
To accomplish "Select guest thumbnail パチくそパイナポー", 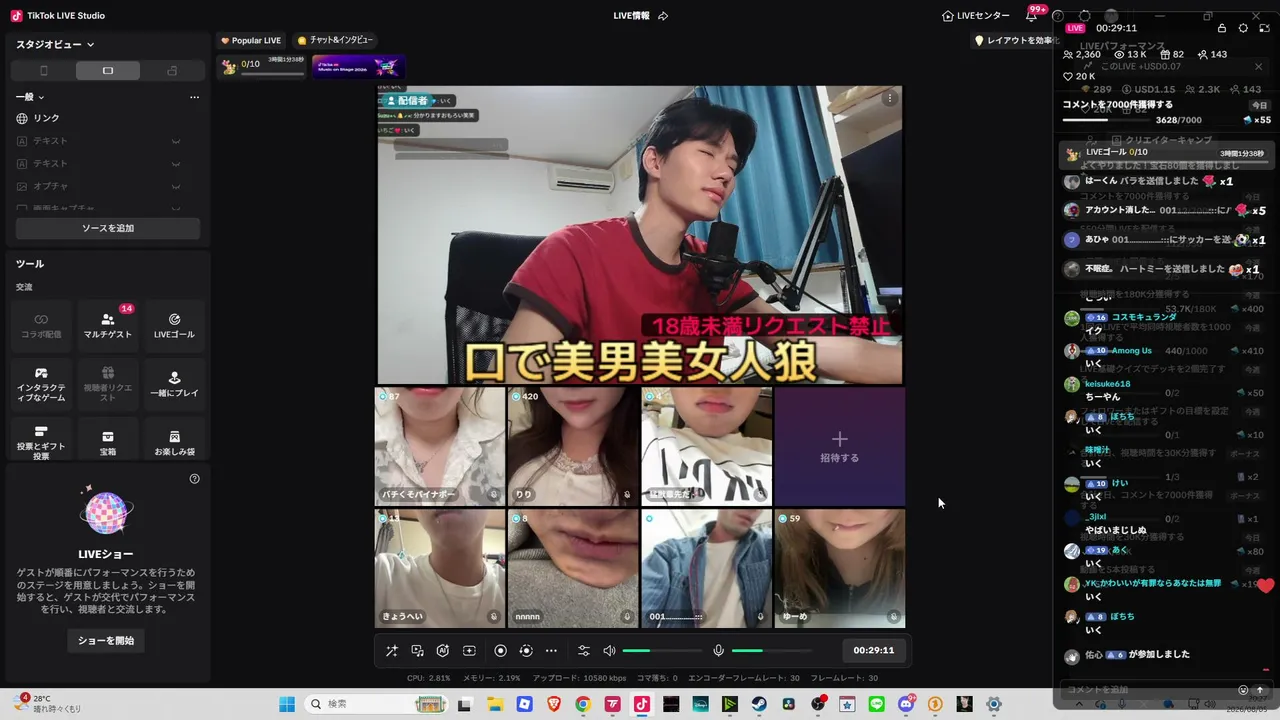I will pos(440,447).
